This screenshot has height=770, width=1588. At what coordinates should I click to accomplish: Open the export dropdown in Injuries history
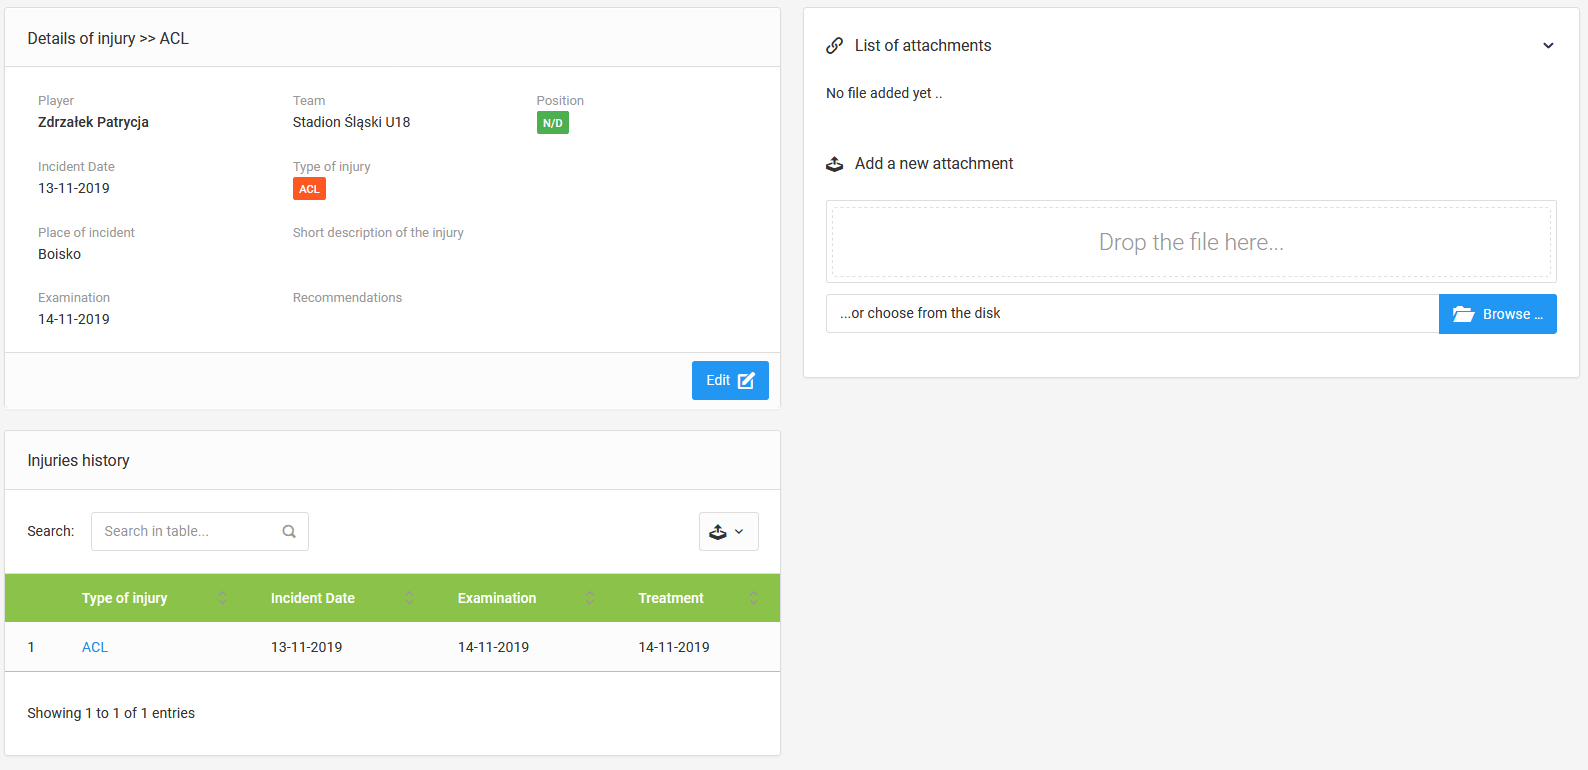[x=728, y=532]
